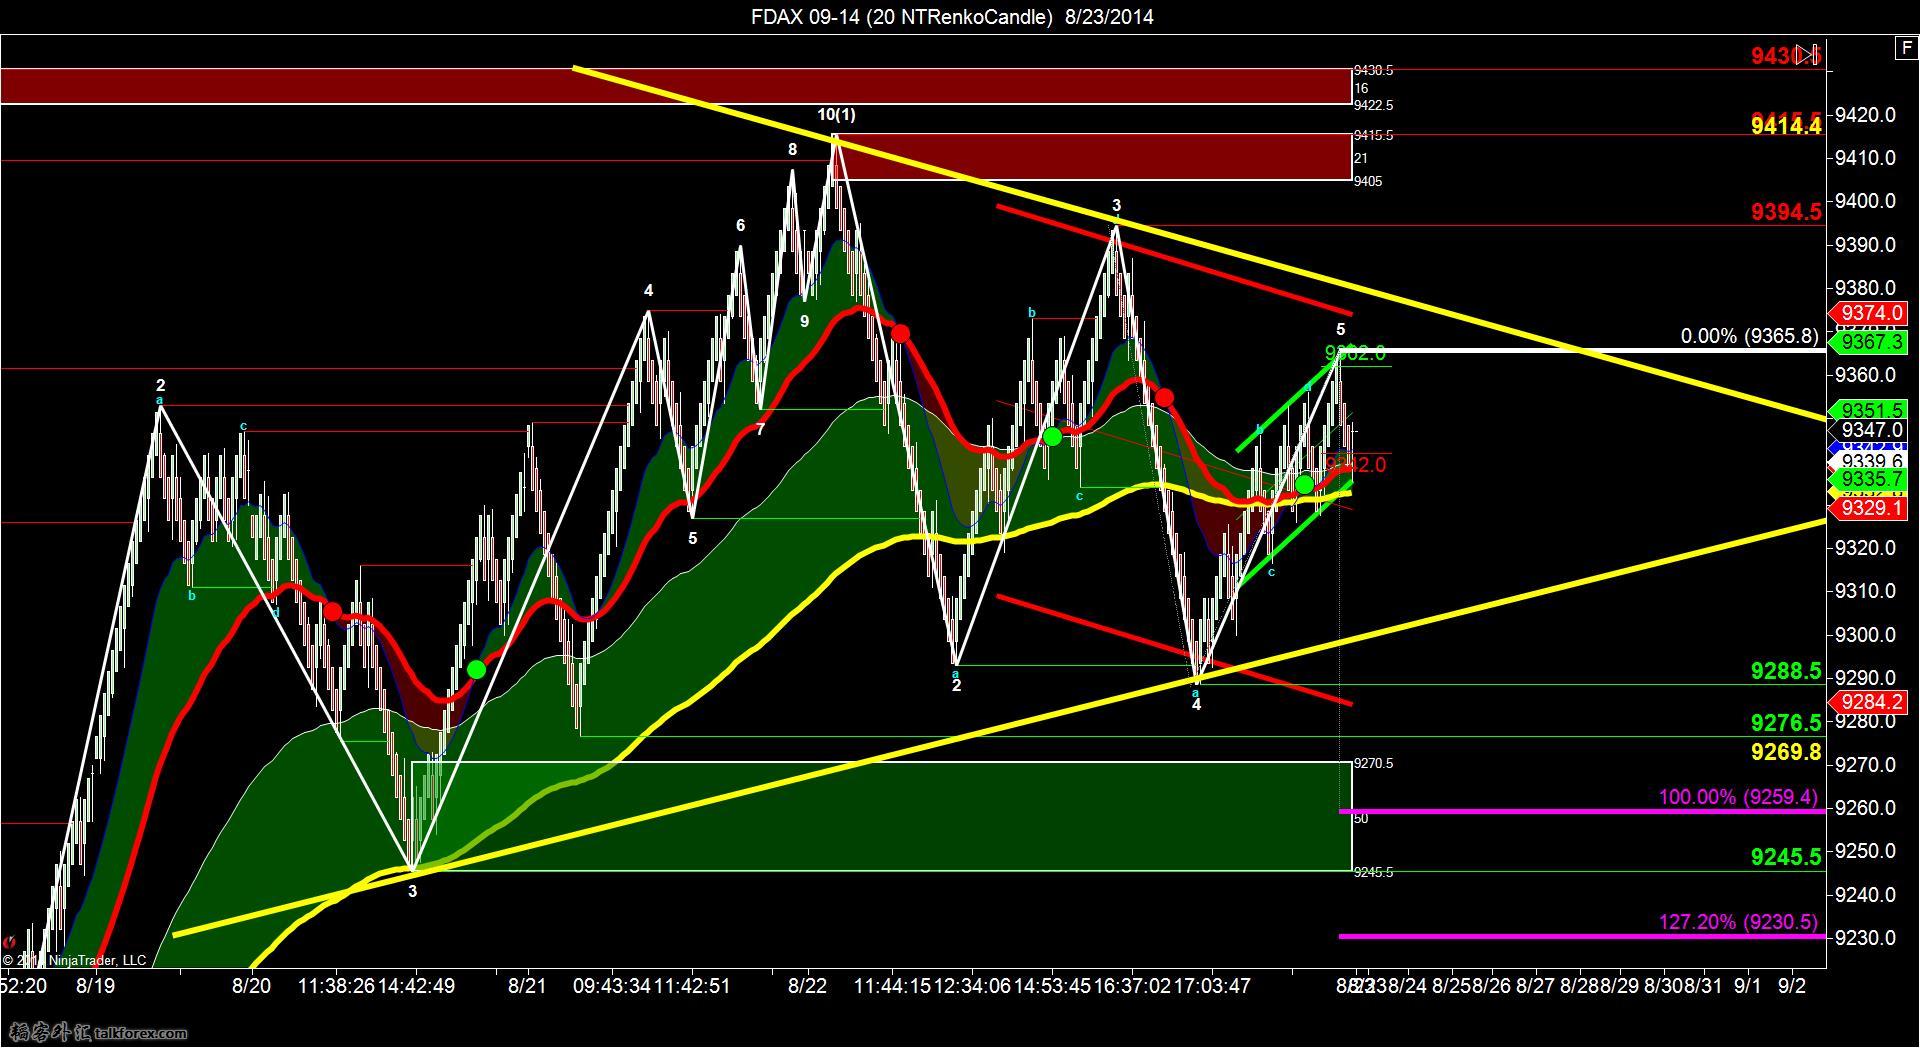Click the white 9339.6 price marker
The height and width of the screenshot is (1048, 1920).
(1867, 461)
